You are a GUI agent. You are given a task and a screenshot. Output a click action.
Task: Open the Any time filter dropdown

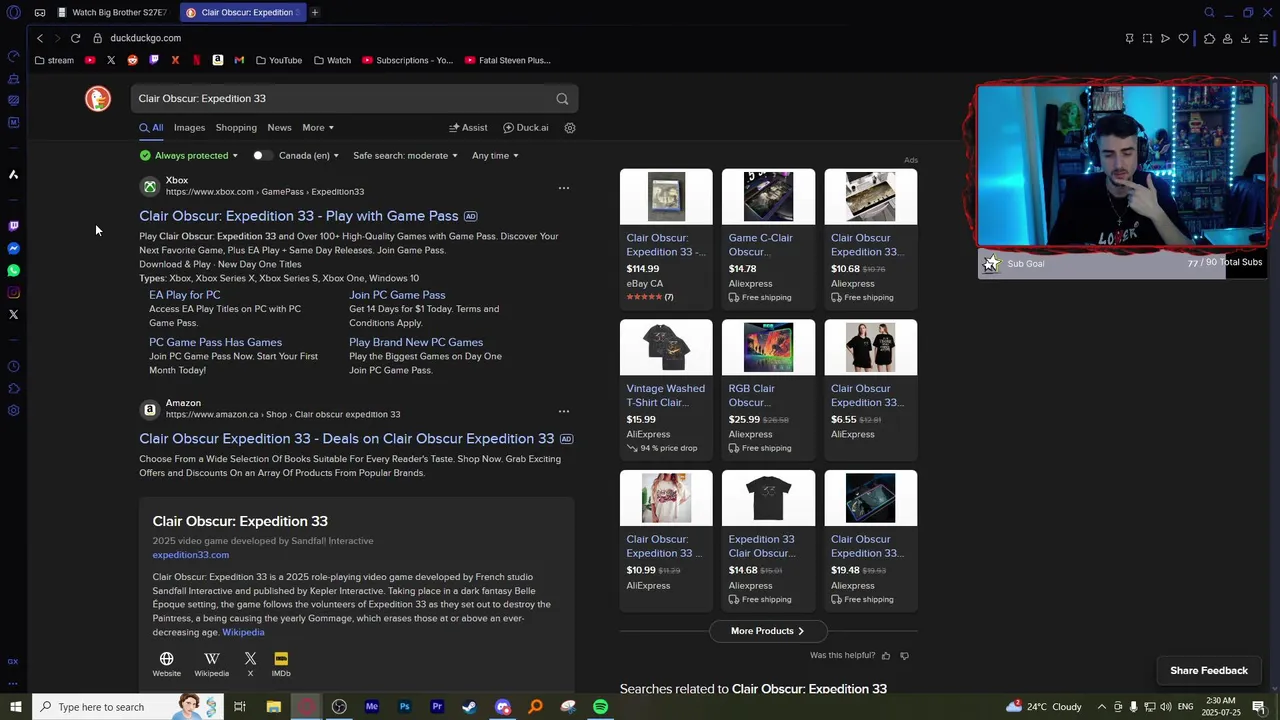coord(495,156)
